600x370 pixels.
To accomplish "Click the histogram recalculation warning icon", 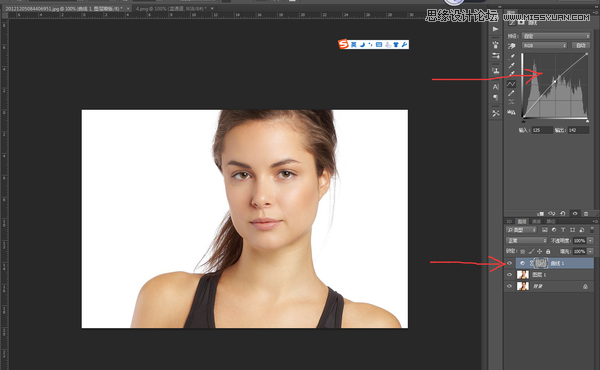I will [x=511, y=112].
